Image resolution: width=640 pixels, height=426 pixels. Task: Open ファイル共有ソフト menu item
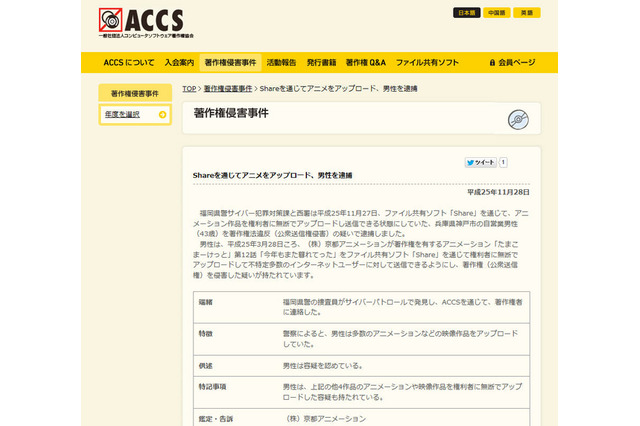click(427, 62)
